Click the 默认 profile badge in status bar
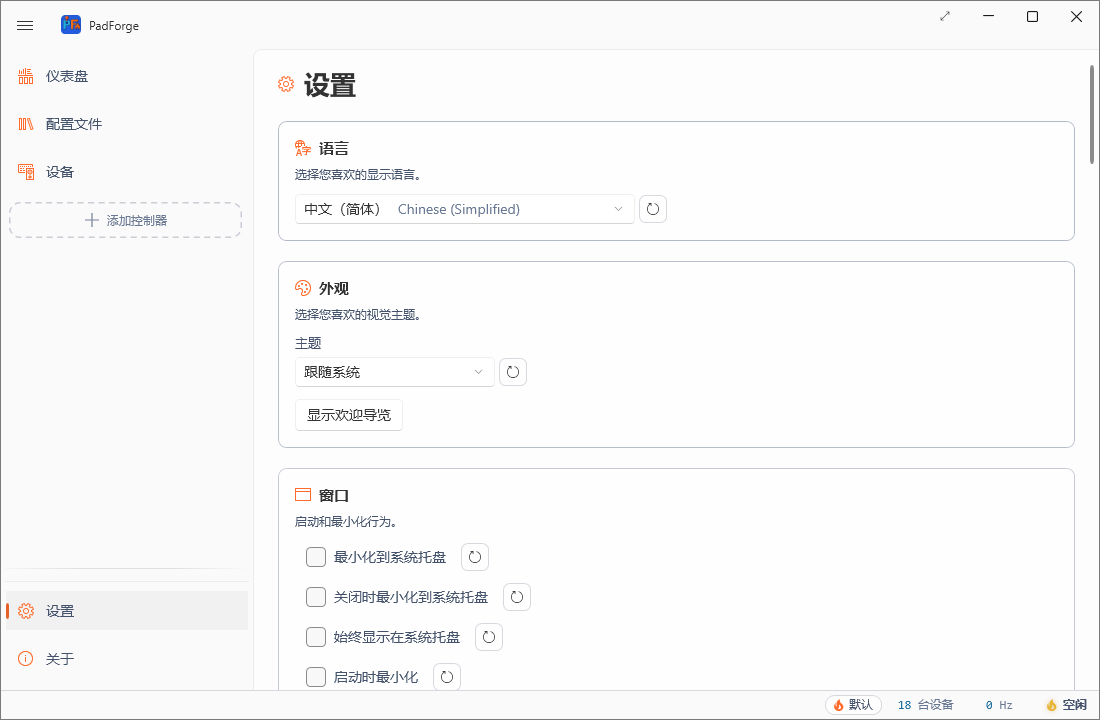Image resolution: width=1100 pixels, height=720 pixels. coord(853,705)
